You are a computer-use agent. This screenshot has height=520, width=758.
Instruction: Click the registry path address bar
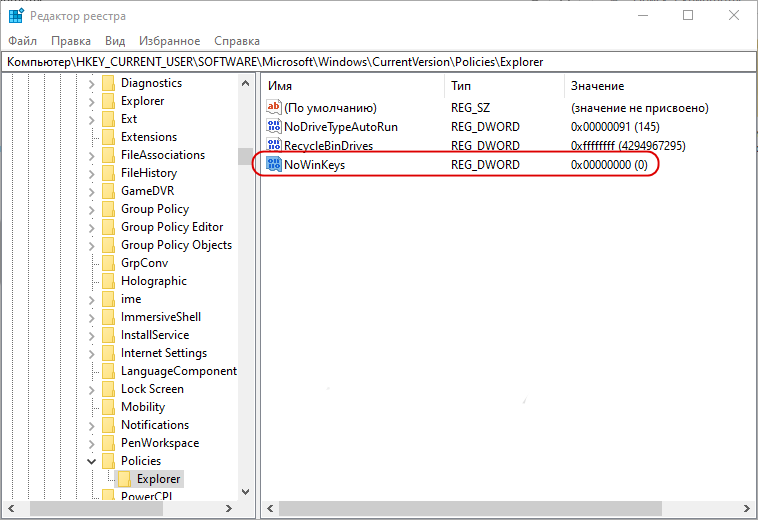pos(379,62)
